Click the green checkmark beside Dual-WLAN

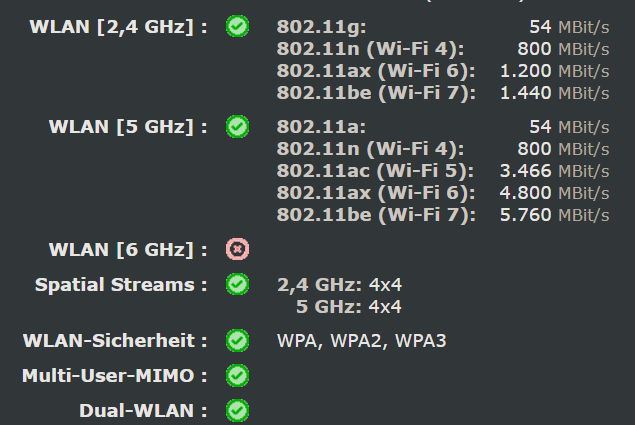click(x=237, y=410)
